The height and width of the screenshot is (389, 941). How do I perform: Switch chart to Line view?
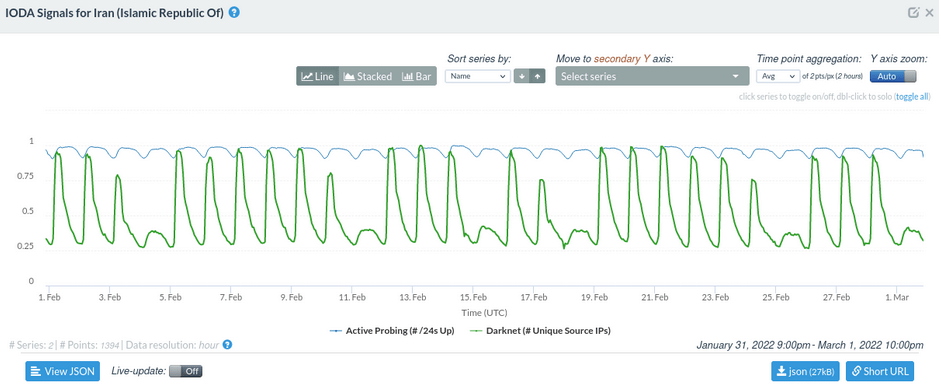pyautogui.click(x=317, y=76)
